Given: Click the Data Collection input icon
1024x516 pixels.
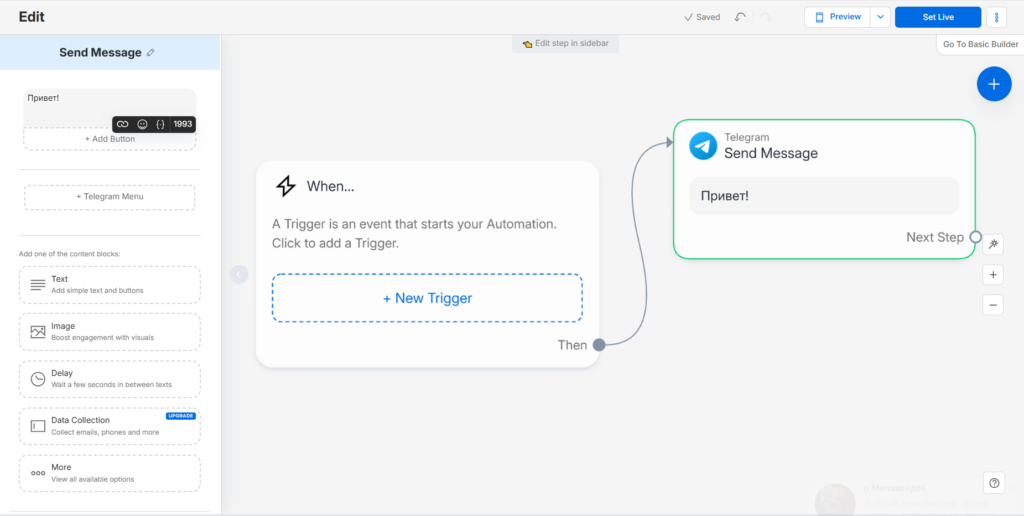Looking at the screenshot, I should coord(38,426).
